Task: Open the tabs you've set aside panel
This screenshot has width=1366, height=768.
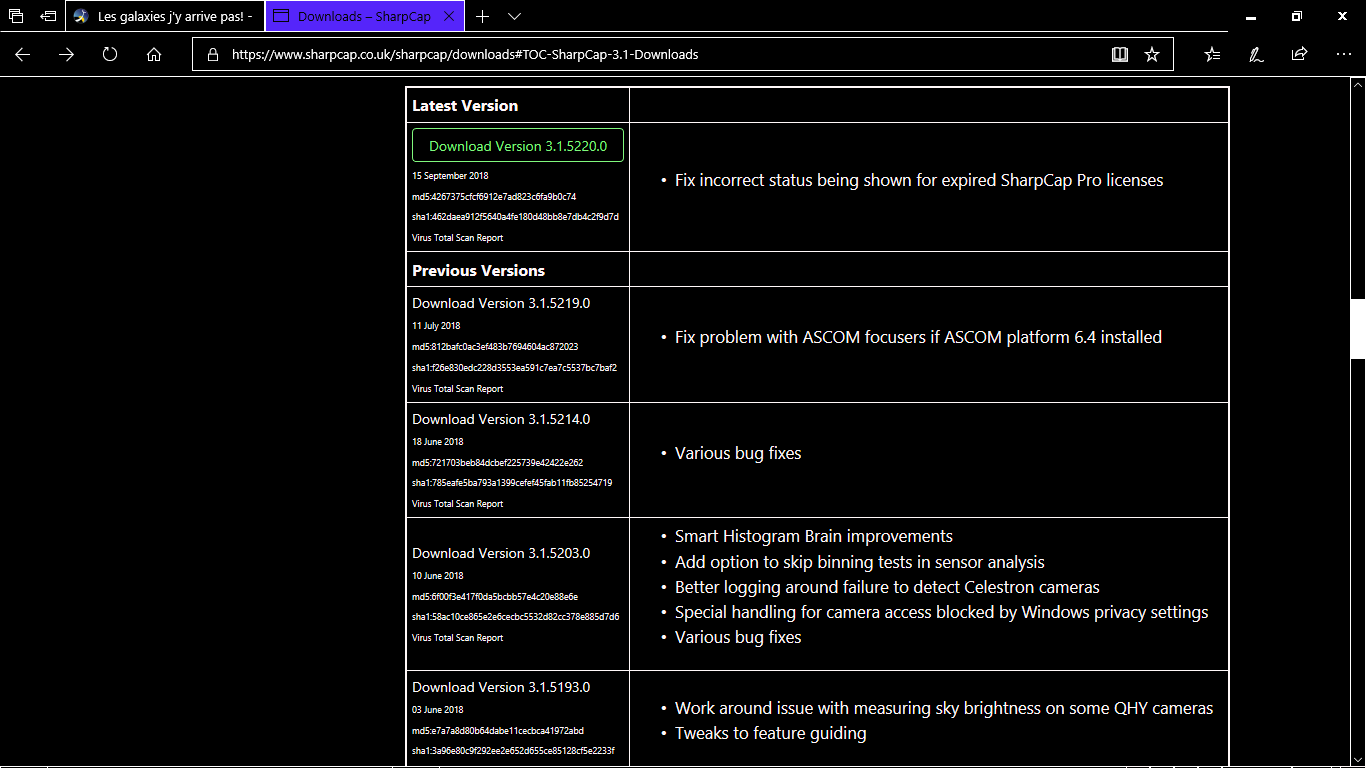Action: (16, 16)
